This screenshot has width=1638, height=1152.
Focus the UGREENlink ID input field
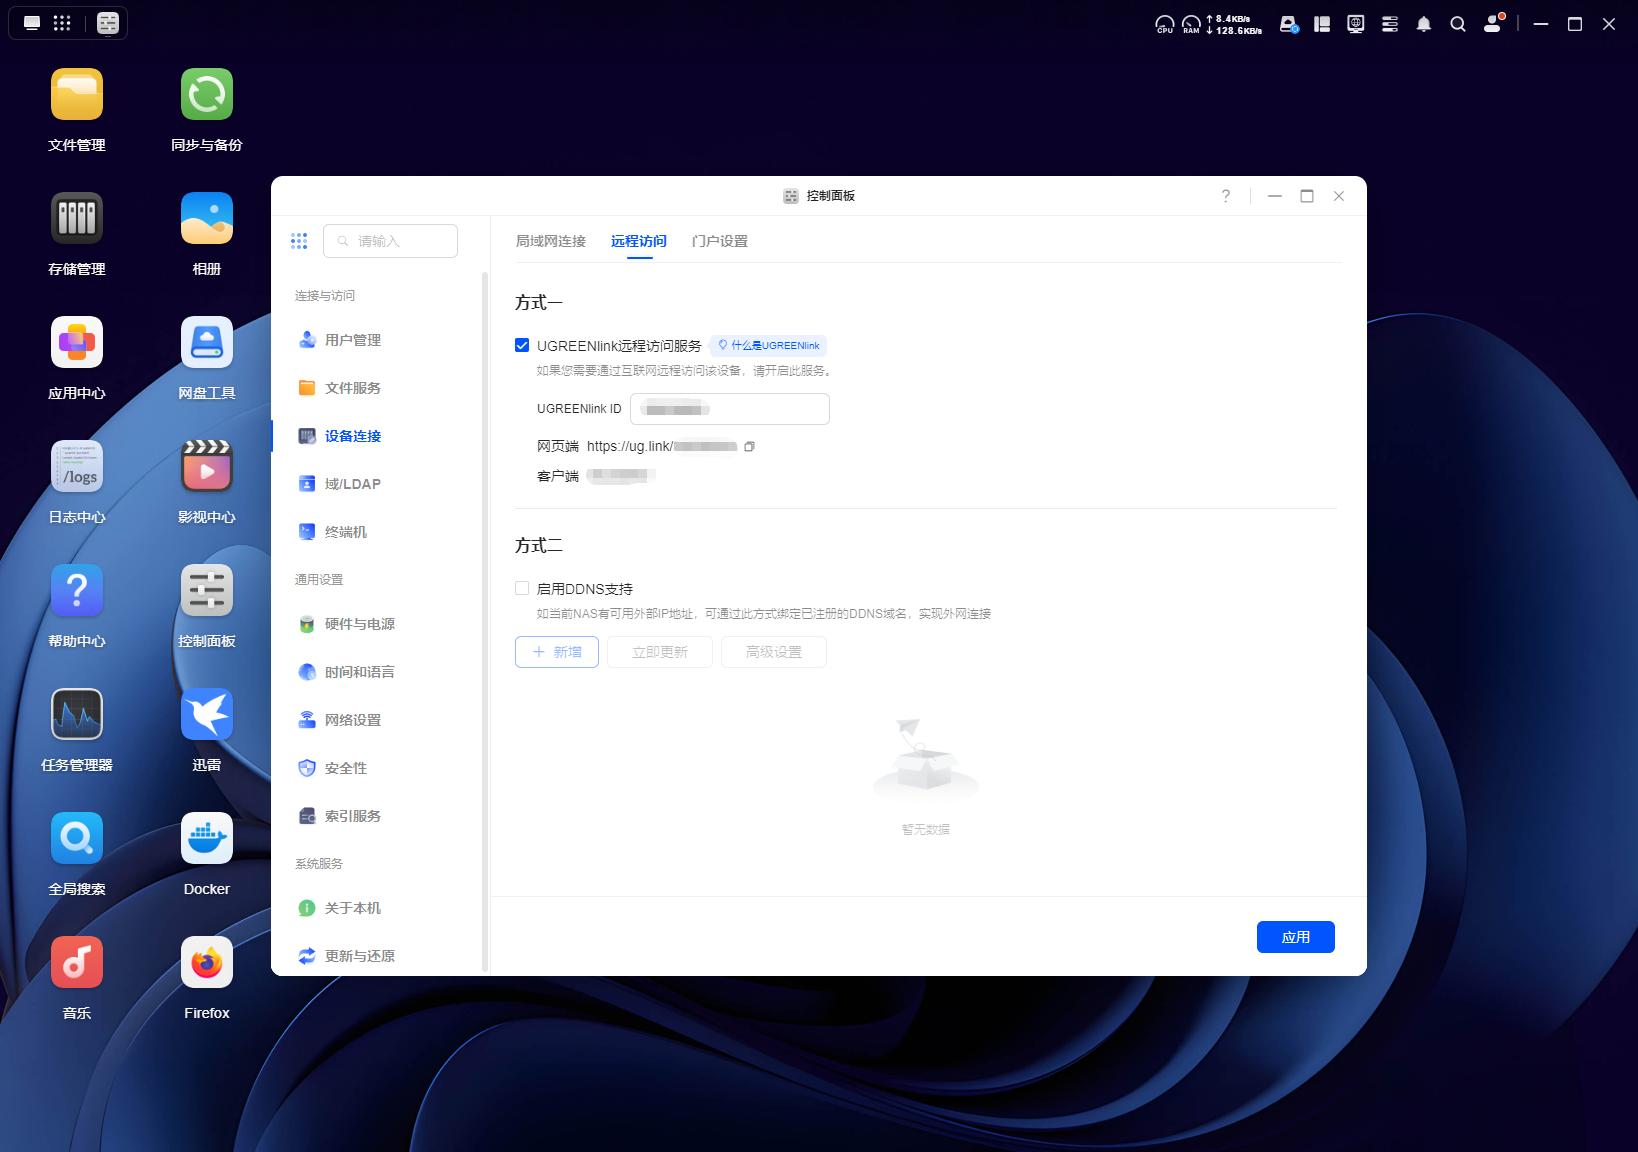730,409
